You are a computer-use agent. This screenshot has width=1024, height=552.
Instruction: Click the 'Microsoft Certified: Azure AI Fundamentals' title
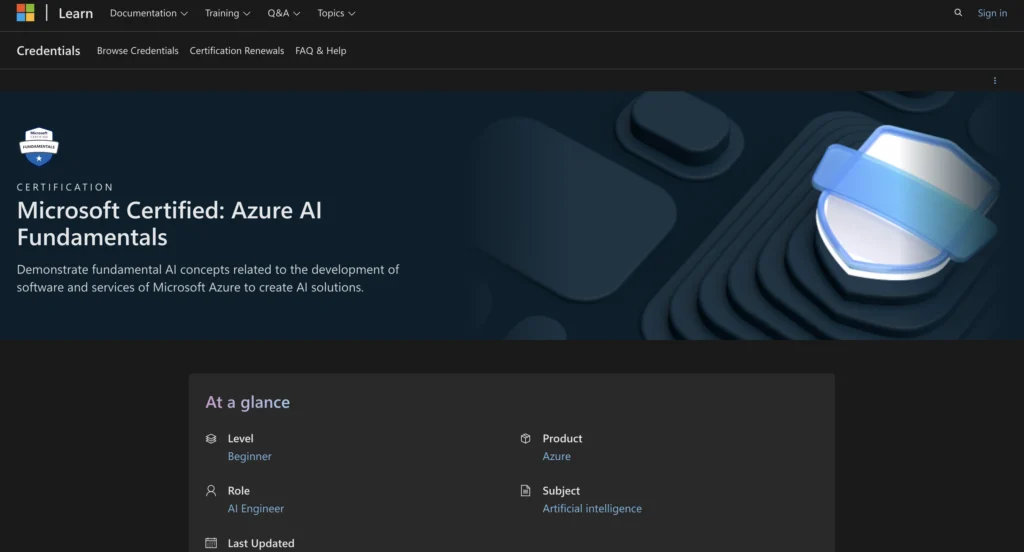(x=169, y=223)
